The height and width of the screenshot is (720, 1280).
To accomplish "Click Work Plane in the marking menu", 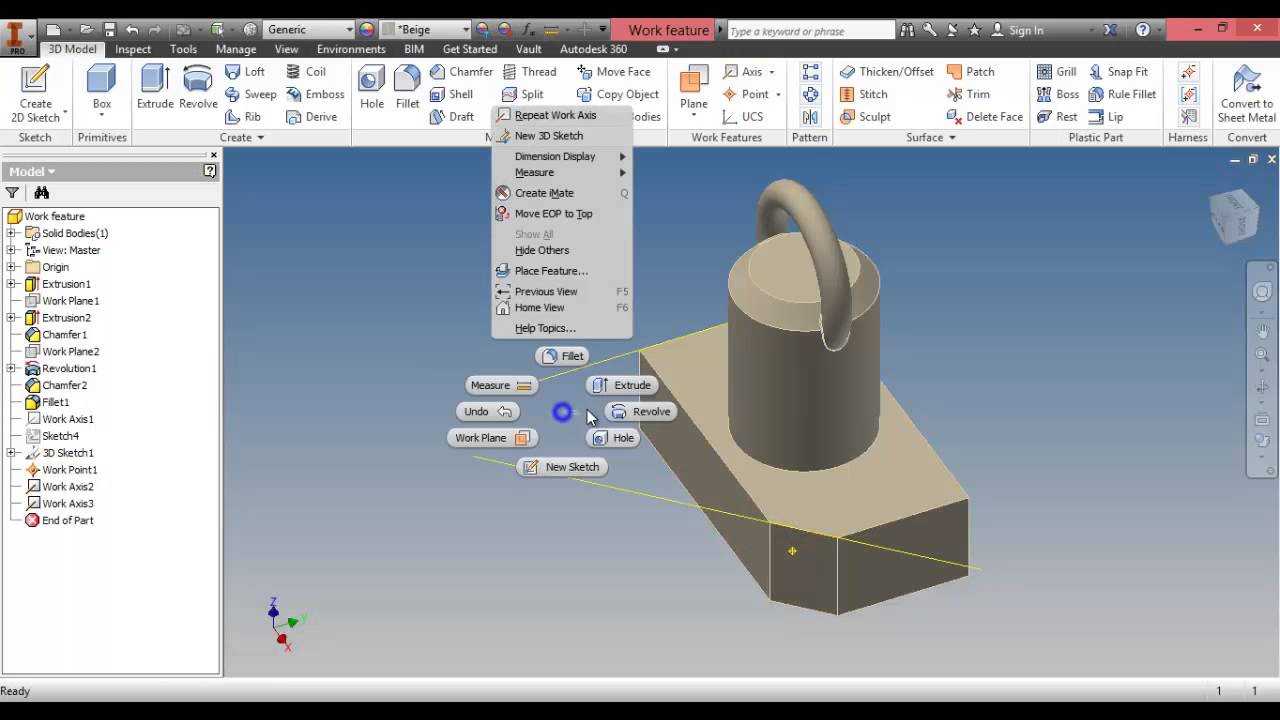I will click(x=492, y=438).
